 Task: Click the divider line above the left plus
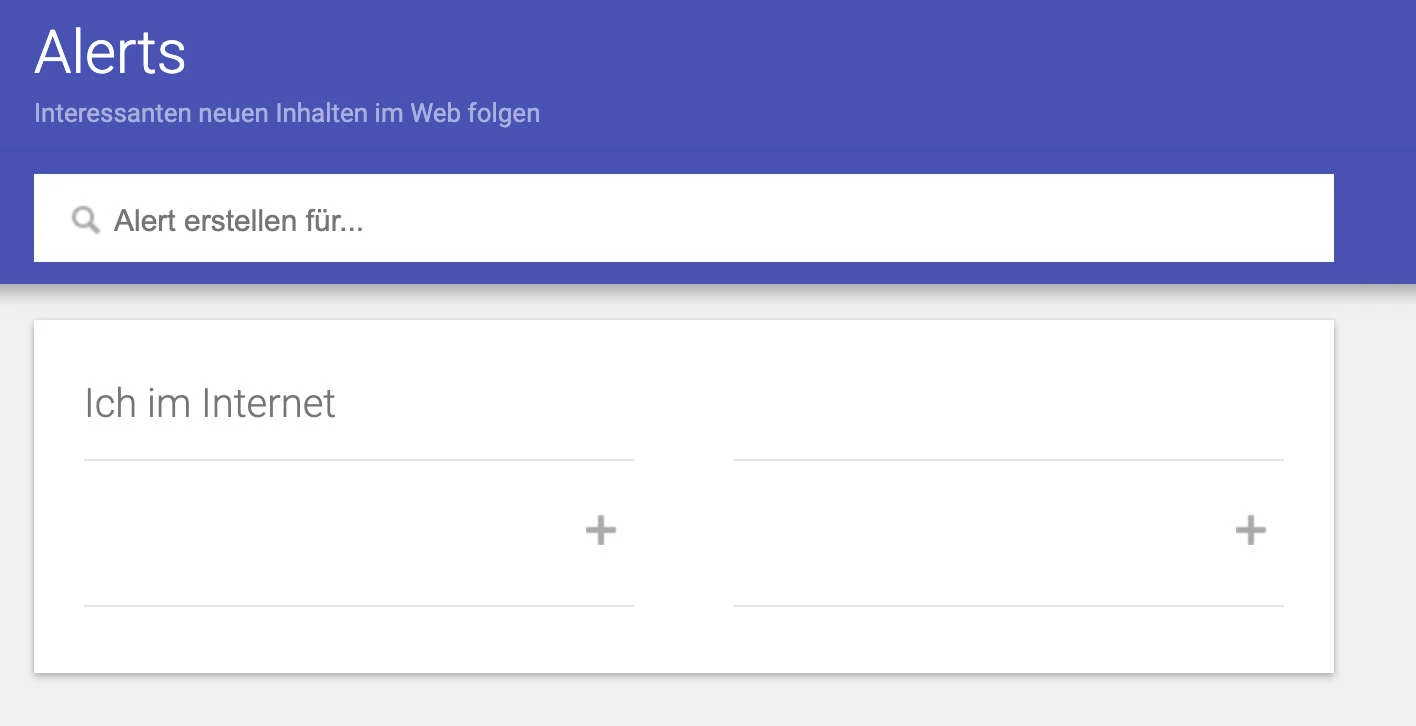pos(358,460)
